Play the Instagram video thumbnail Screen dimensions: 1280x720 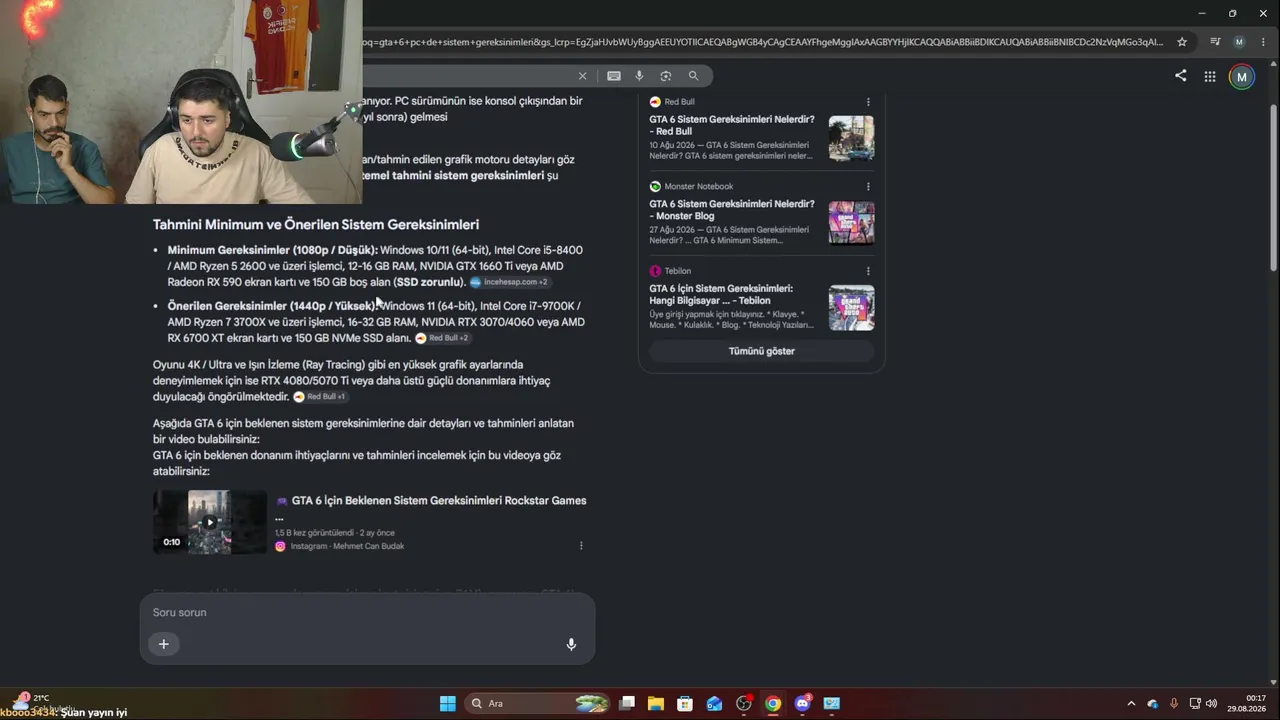point(210,522)
